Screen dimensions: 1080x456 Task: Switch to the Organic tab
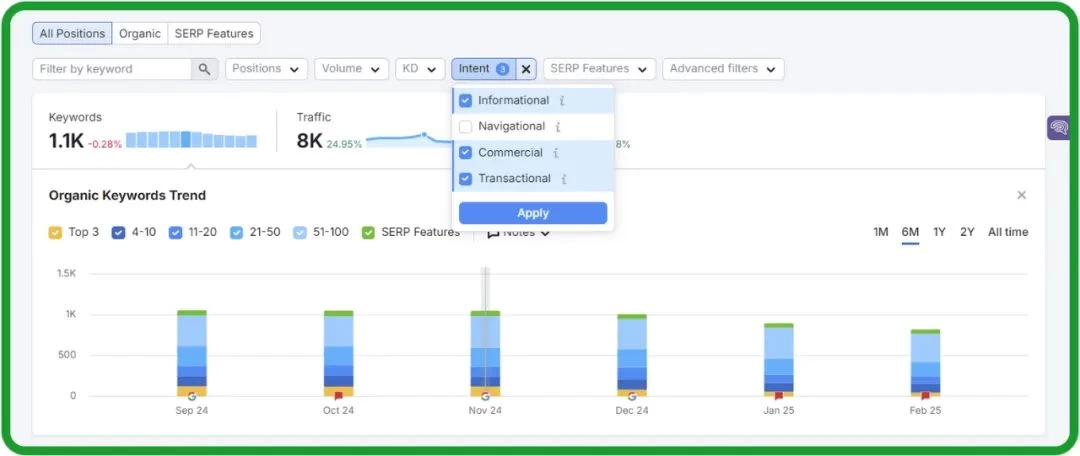140,33
